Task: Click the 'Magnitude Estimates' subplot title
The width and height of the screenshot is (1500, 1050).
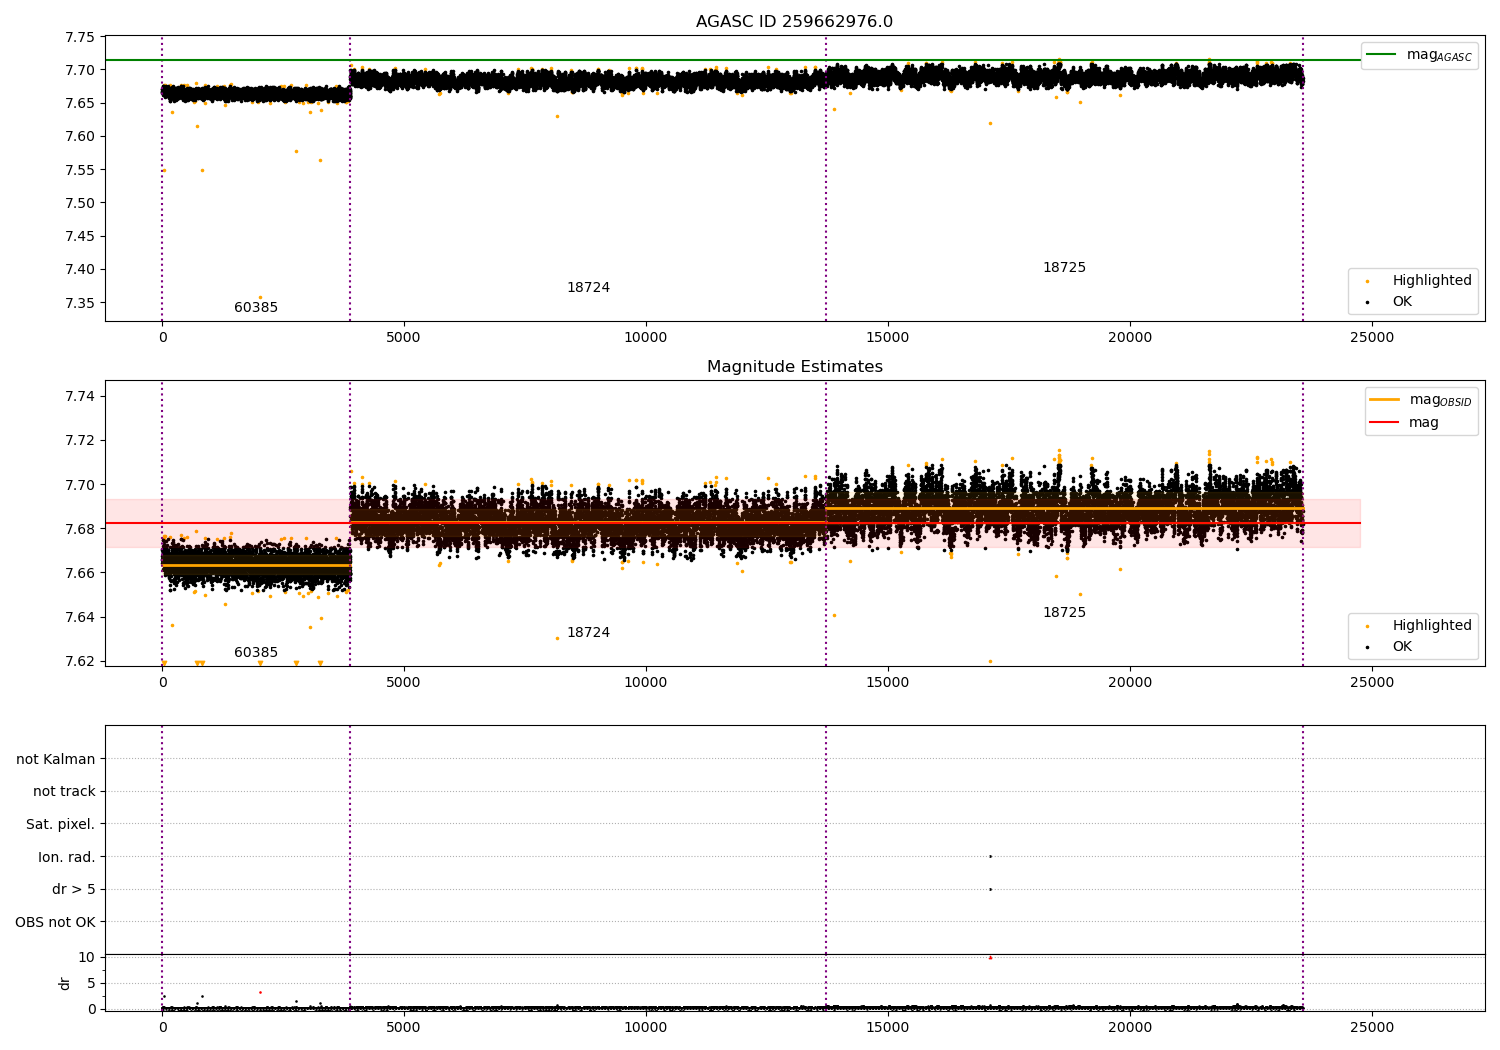Action: click(794, 367)
